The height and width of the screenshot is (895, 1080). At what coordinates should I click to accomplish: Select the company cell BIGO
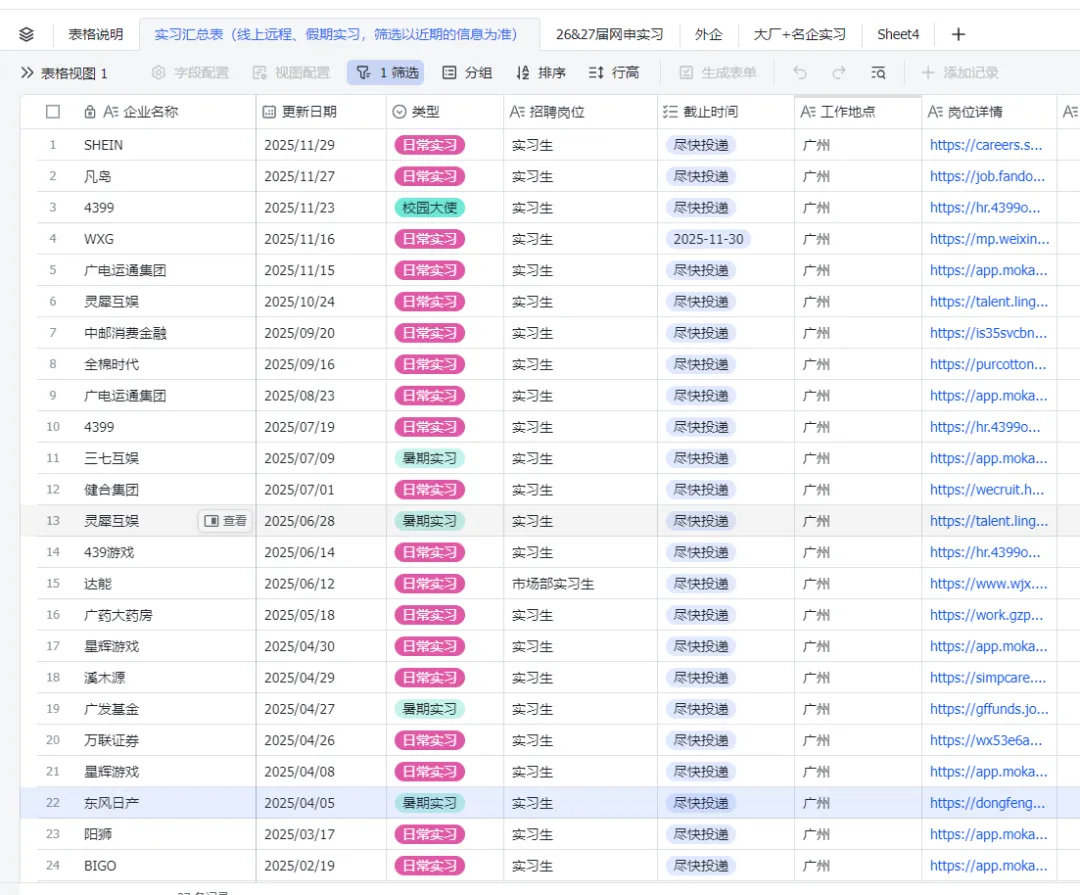coord(146,865)
